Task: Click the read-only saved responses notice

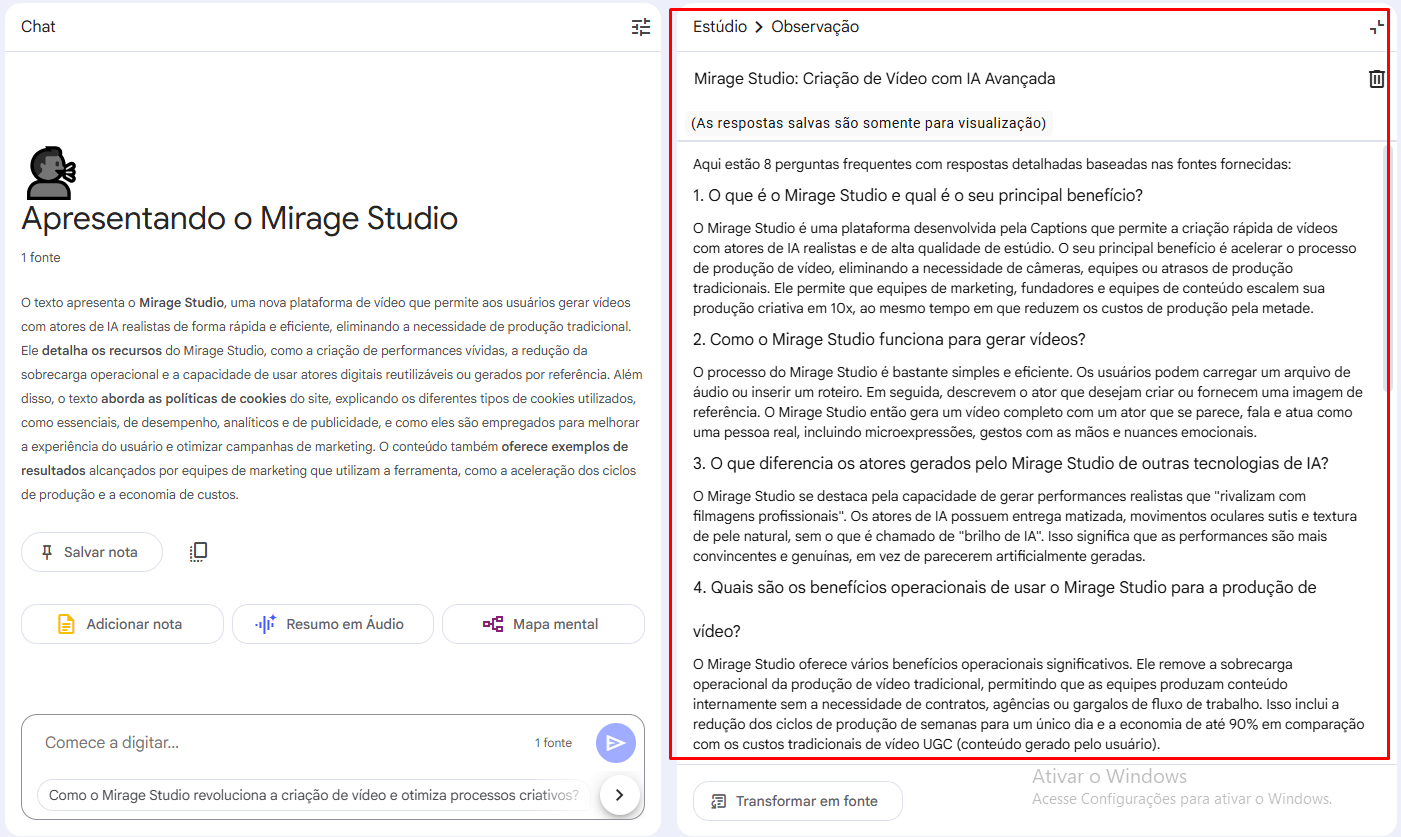Action: point(868,123)
